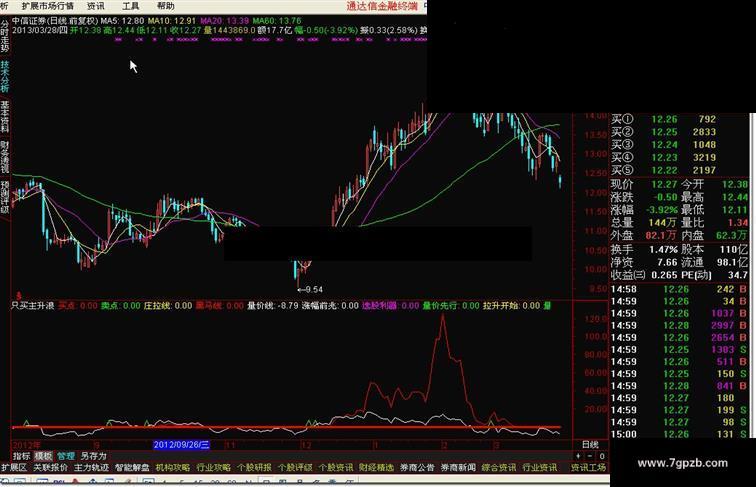
Task: Open the 资讯工场 tab
Action: point(588,467)
